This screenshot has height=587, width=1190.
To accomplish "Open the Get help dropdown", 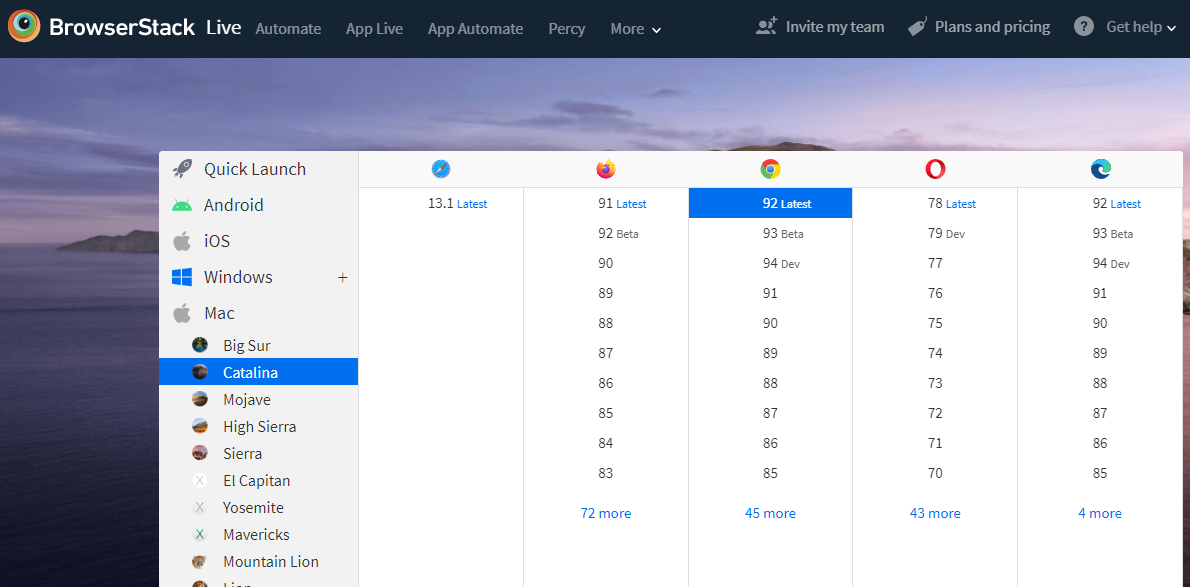I will point(1141,27).
